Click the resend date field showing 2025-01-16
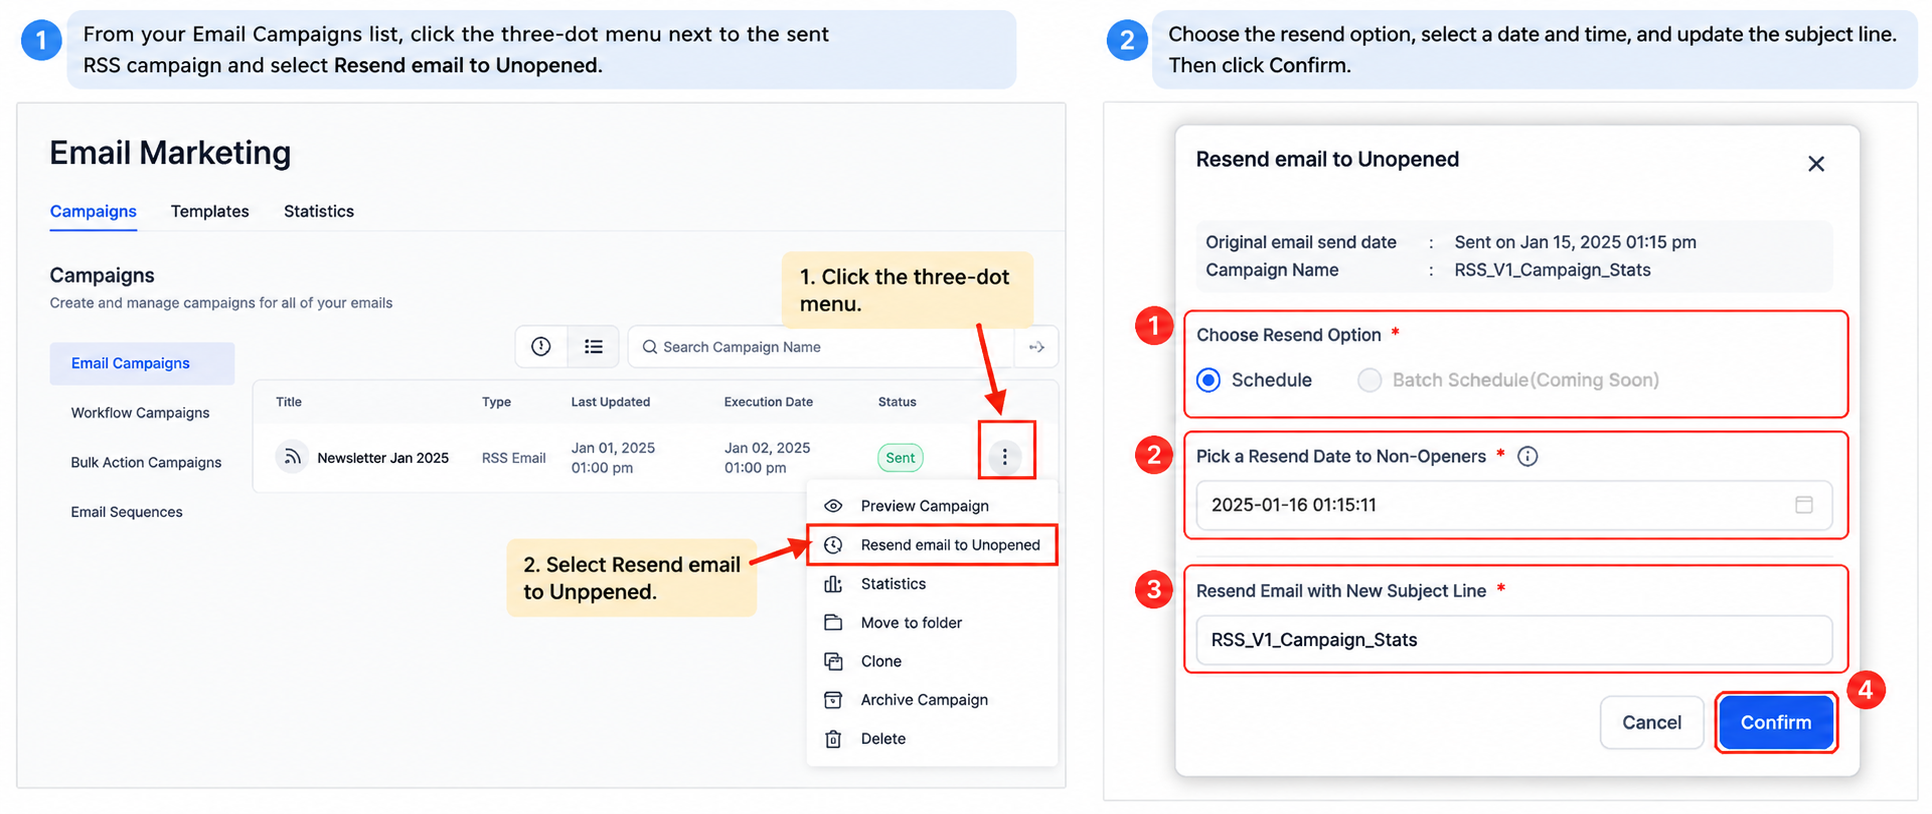Screen dimensions: 1932x814 tap(1514, 505)
